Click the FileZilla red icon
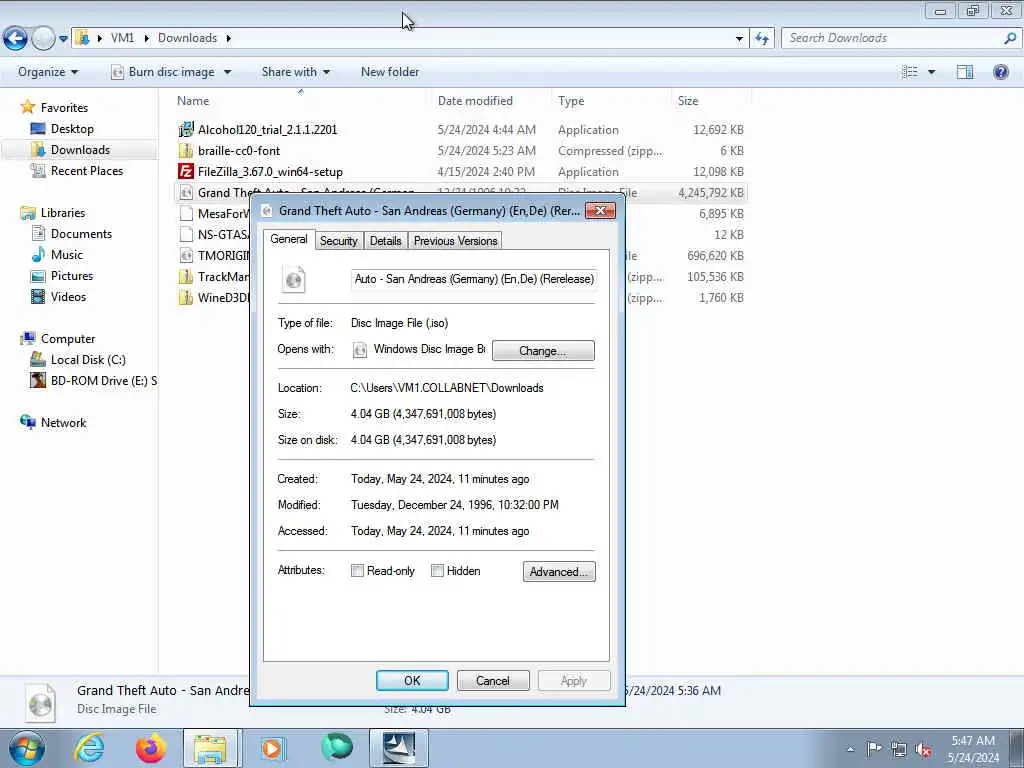 point(186,172)
